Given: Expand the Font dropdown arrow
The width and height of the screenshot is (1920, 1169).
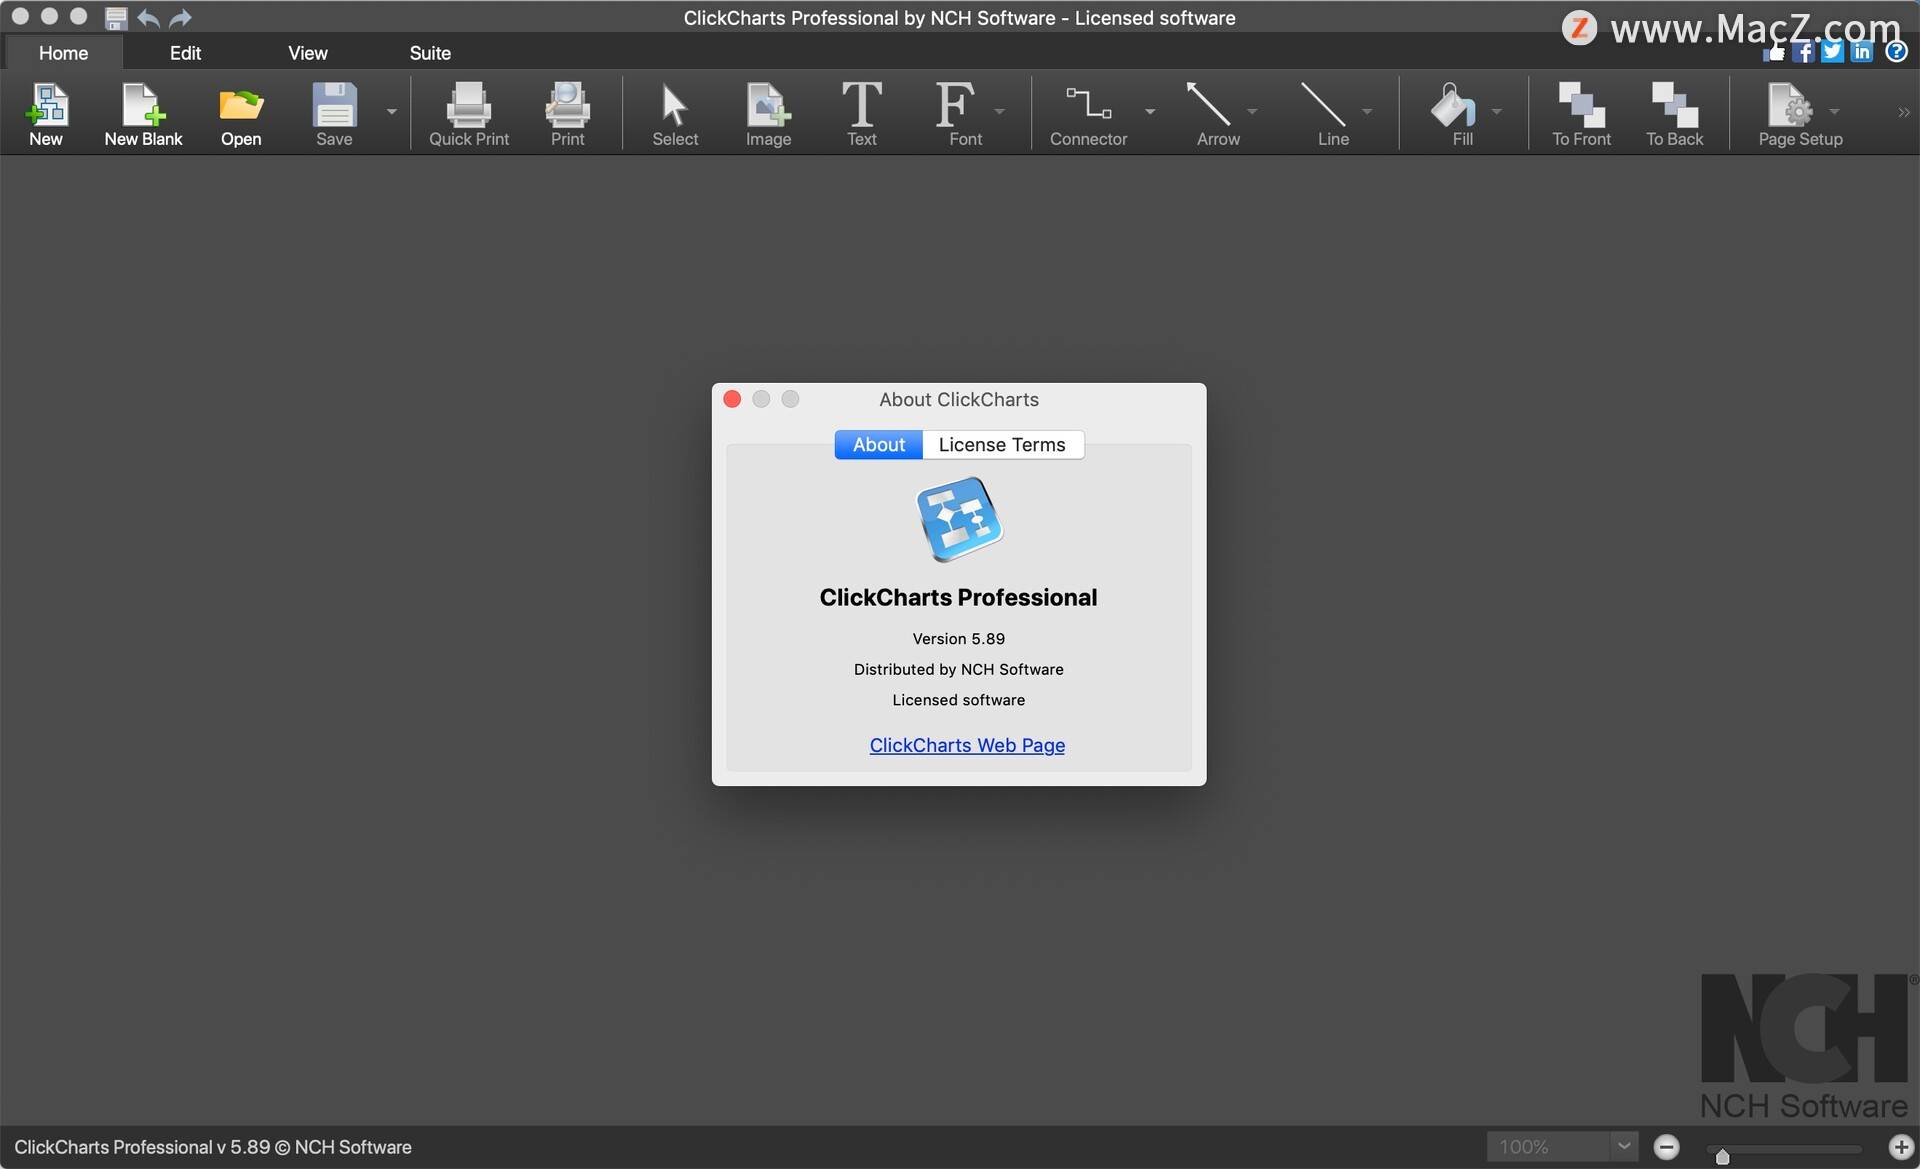Looking at the screenshot, I should click(999, 112).
